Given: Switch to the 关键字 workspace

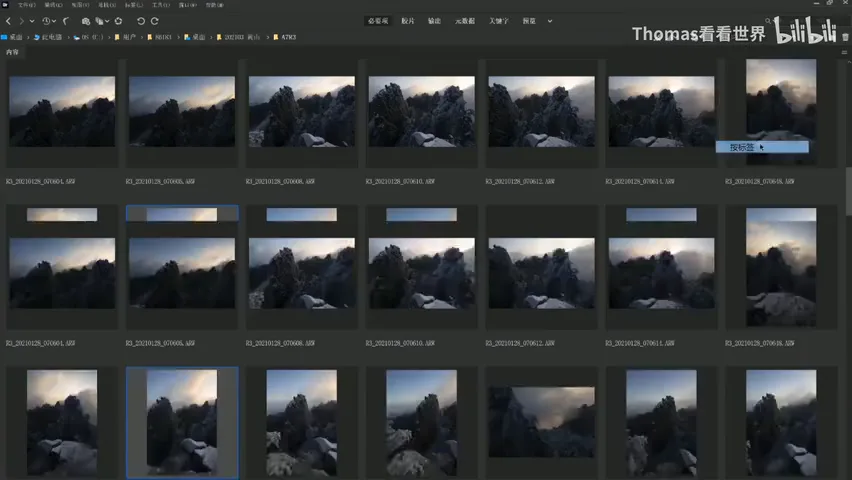Looking at the screenshot, I should (498, 21).
